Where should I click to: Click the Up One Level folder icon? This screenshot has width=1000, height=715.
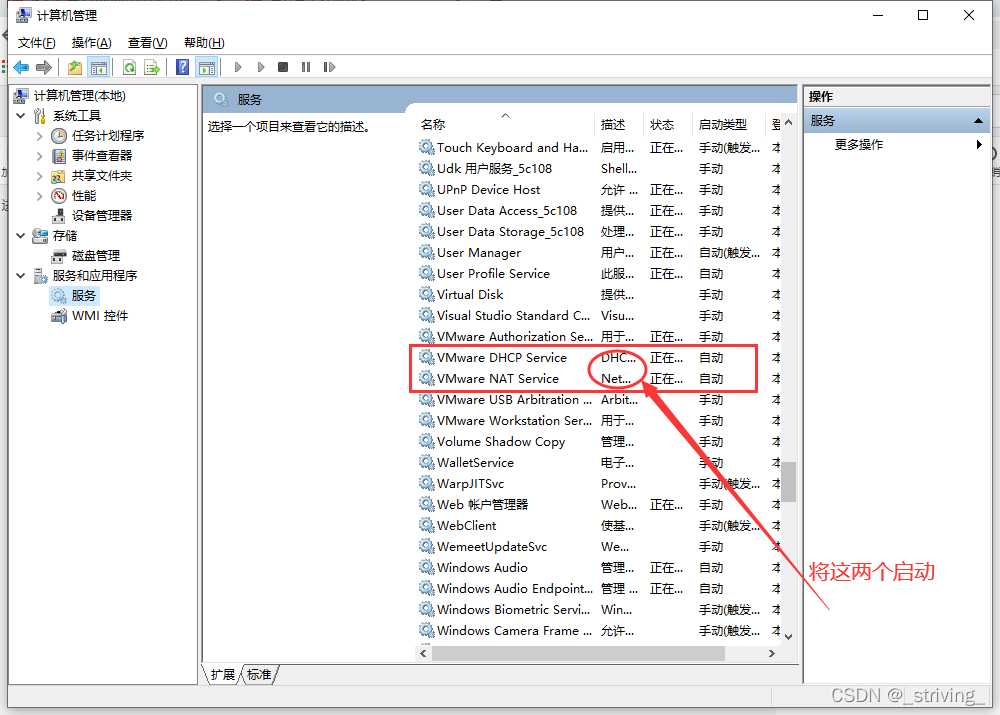[x=75, y=67]
